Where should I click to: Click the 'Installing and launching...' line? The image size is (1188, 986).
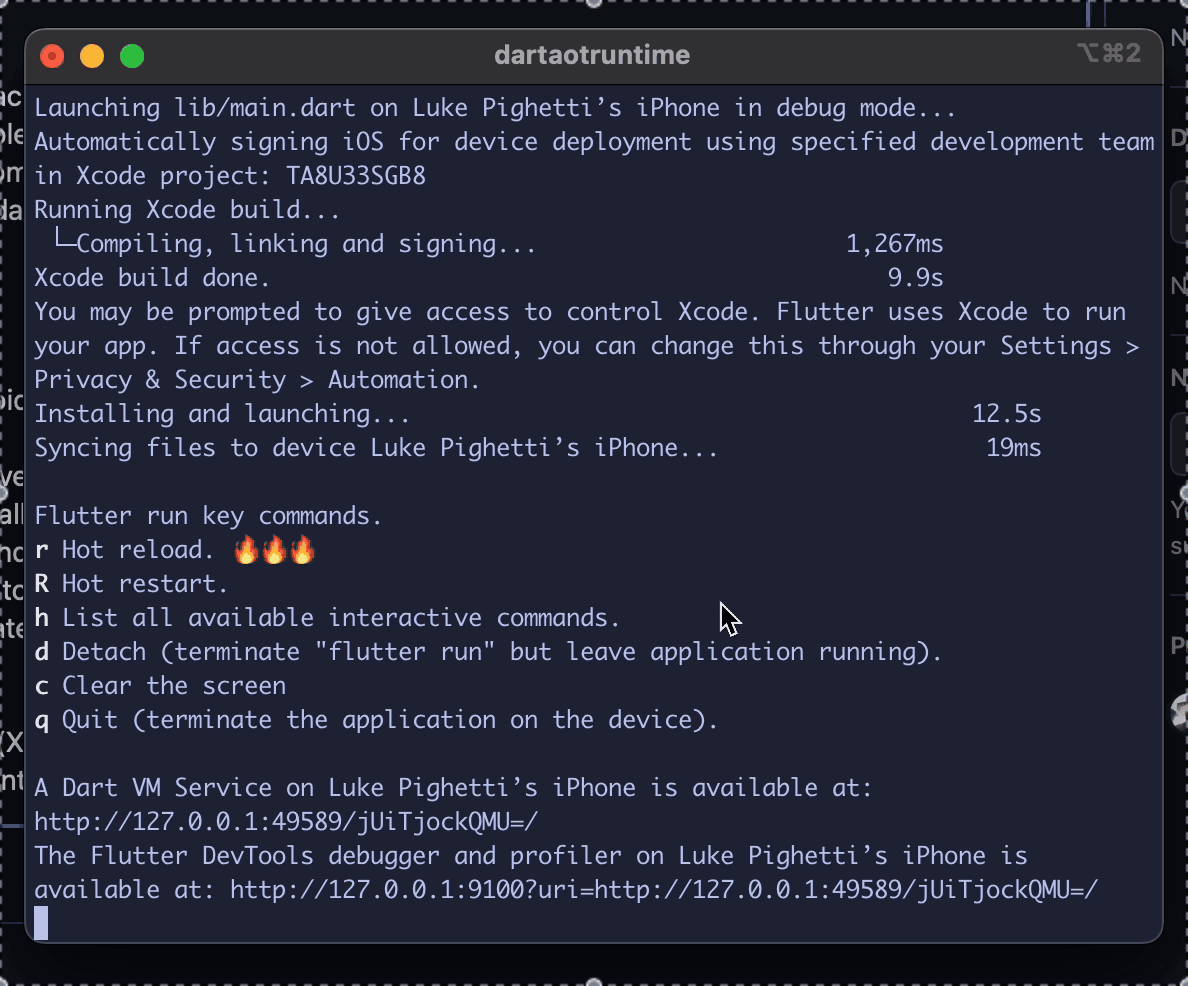(221, 414)
